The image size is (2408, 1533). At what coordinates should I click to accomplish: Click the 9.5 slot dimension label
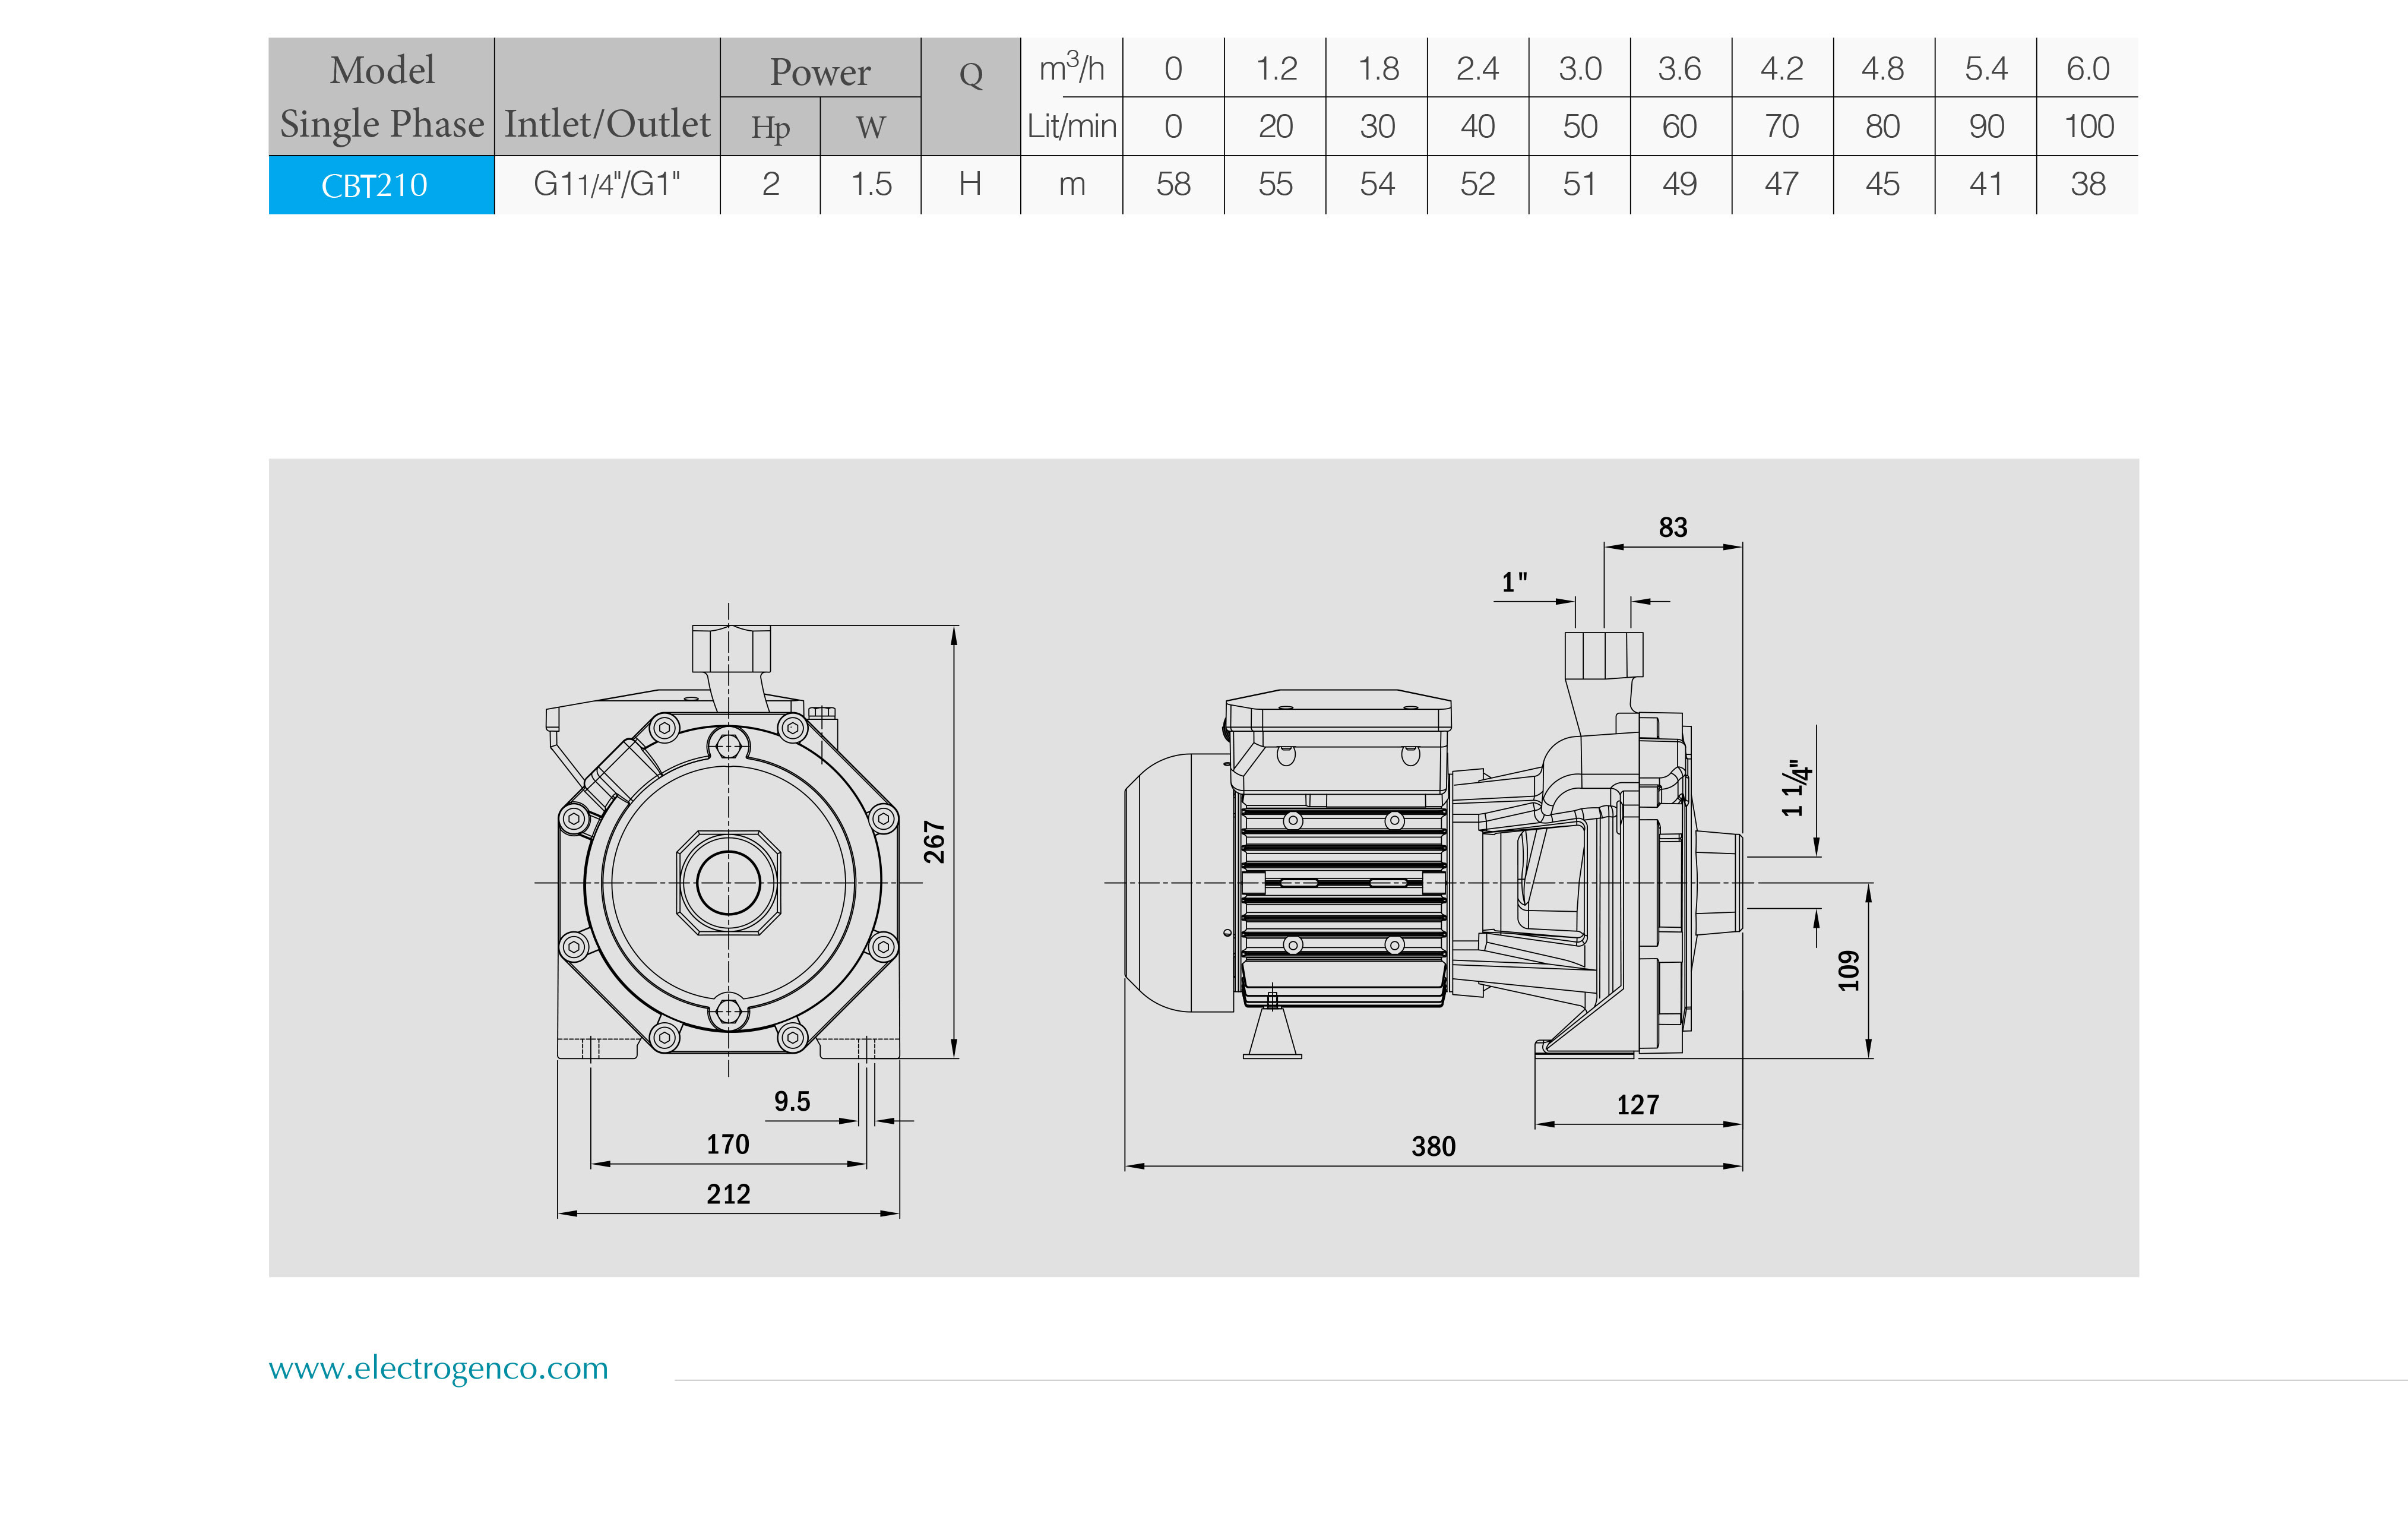point(791,1101)
